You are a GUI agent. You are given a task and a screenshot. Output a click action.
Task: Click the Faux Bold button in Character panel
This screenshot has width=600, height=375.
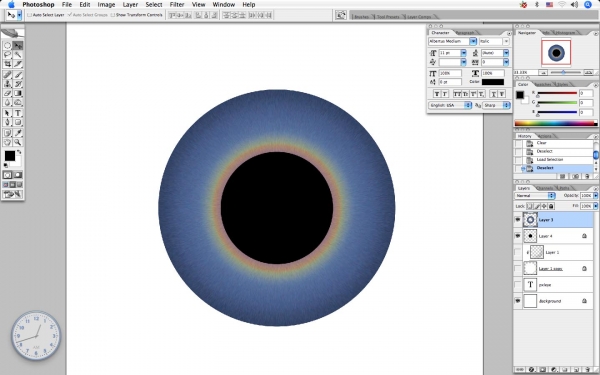(x=437, y=94)
